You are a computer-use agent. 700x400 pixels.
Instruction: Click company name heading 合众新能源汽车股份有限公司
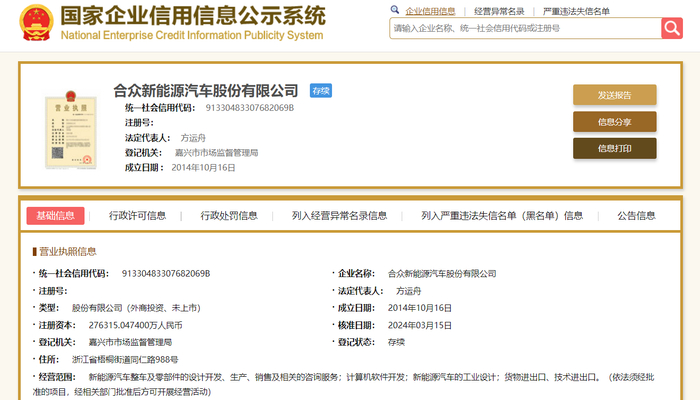(x=206, y=91)
